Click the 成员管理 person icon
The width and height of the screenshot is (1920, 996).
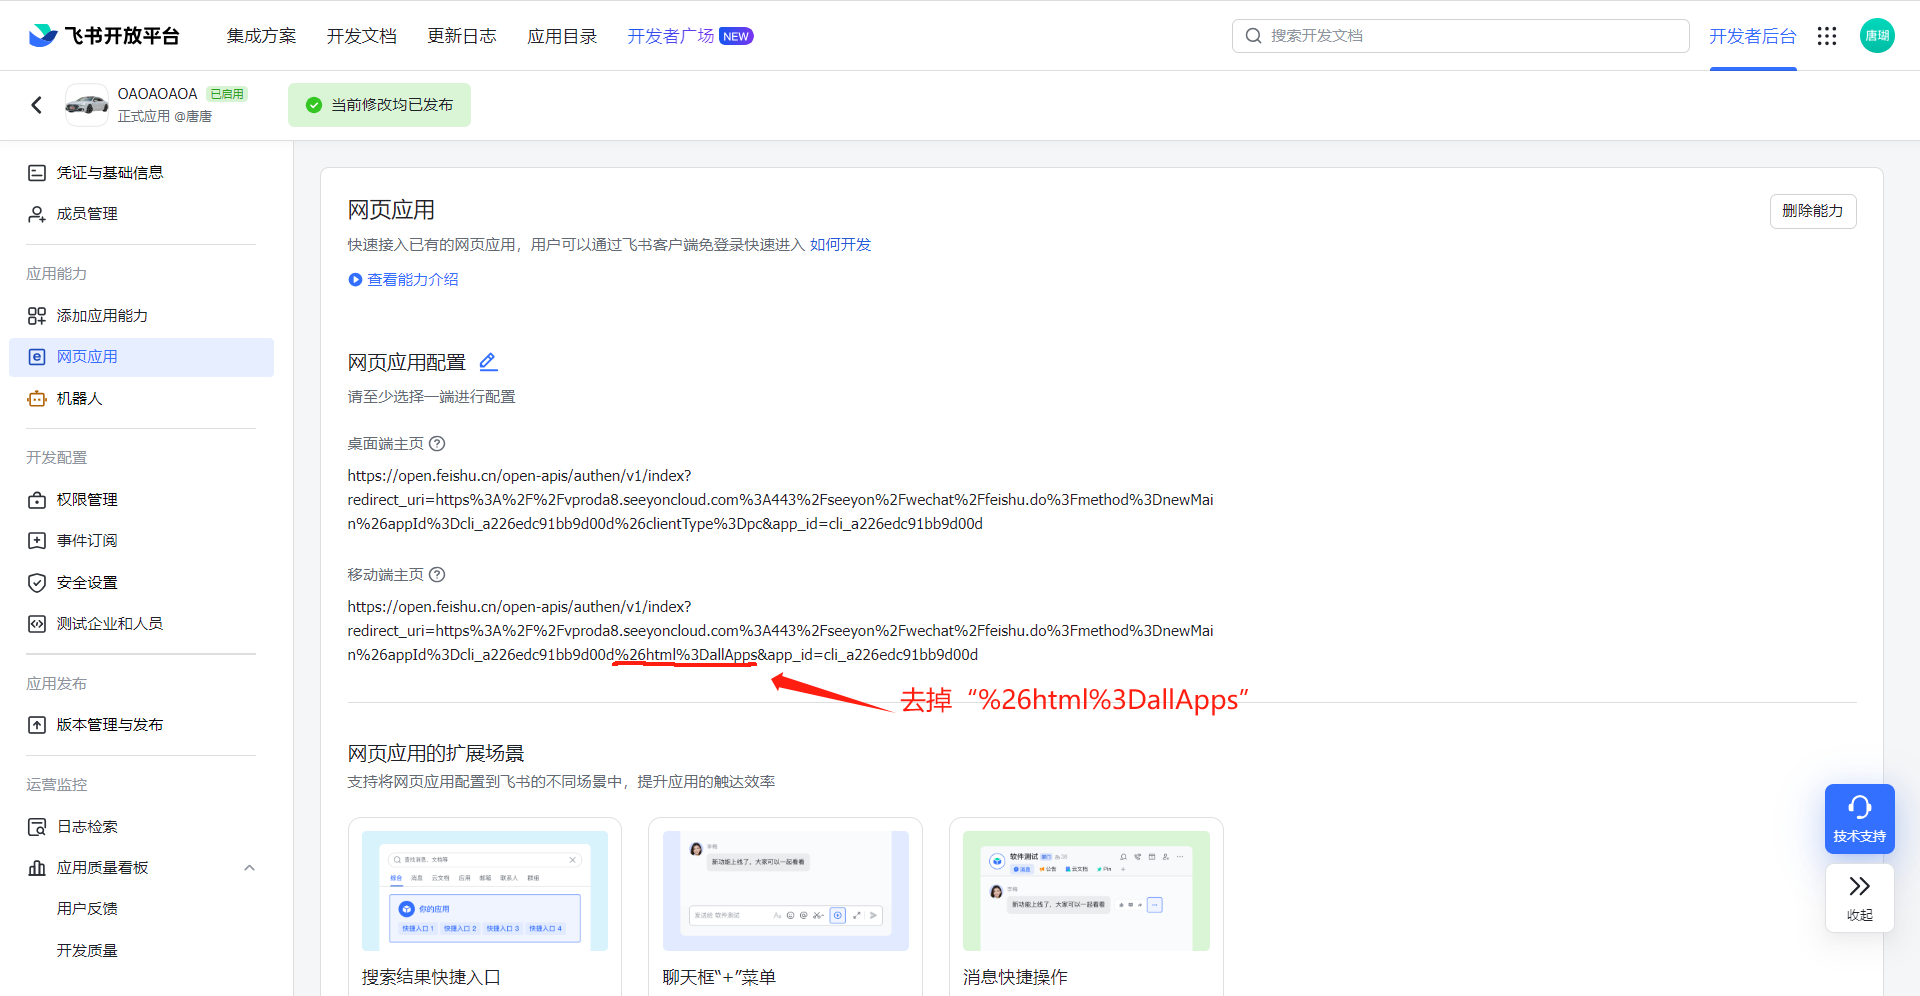click(37, 214)
